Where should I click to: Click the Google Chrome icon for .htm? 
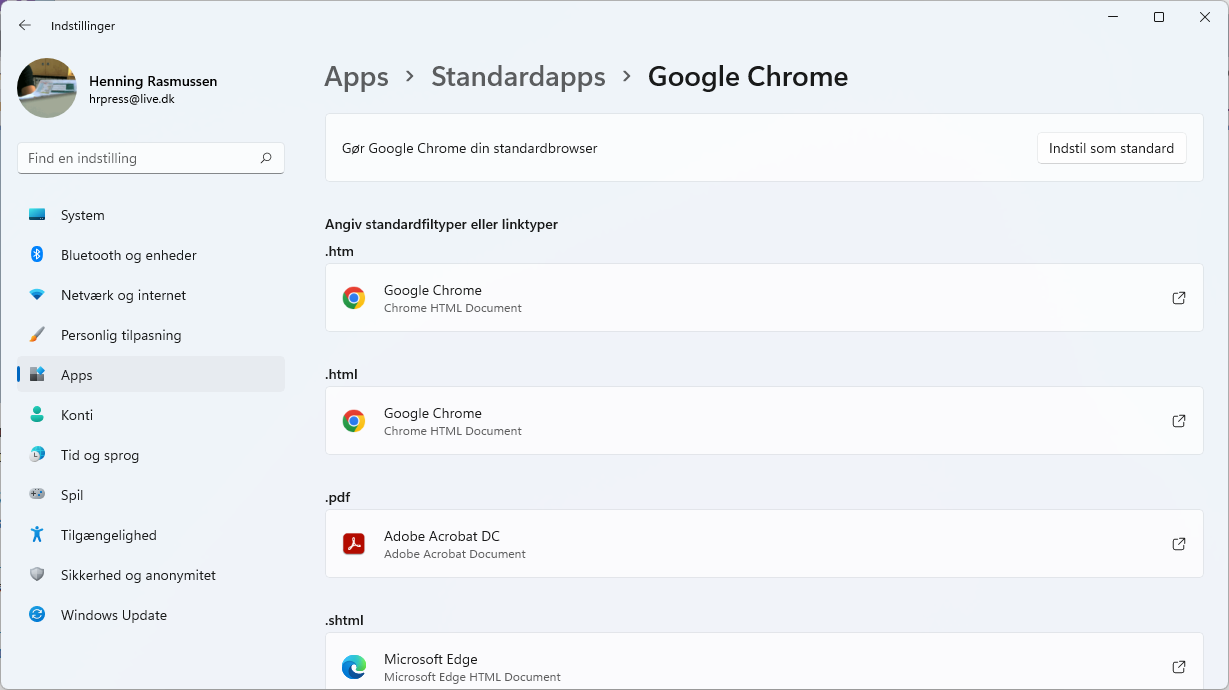click(354, 297)
